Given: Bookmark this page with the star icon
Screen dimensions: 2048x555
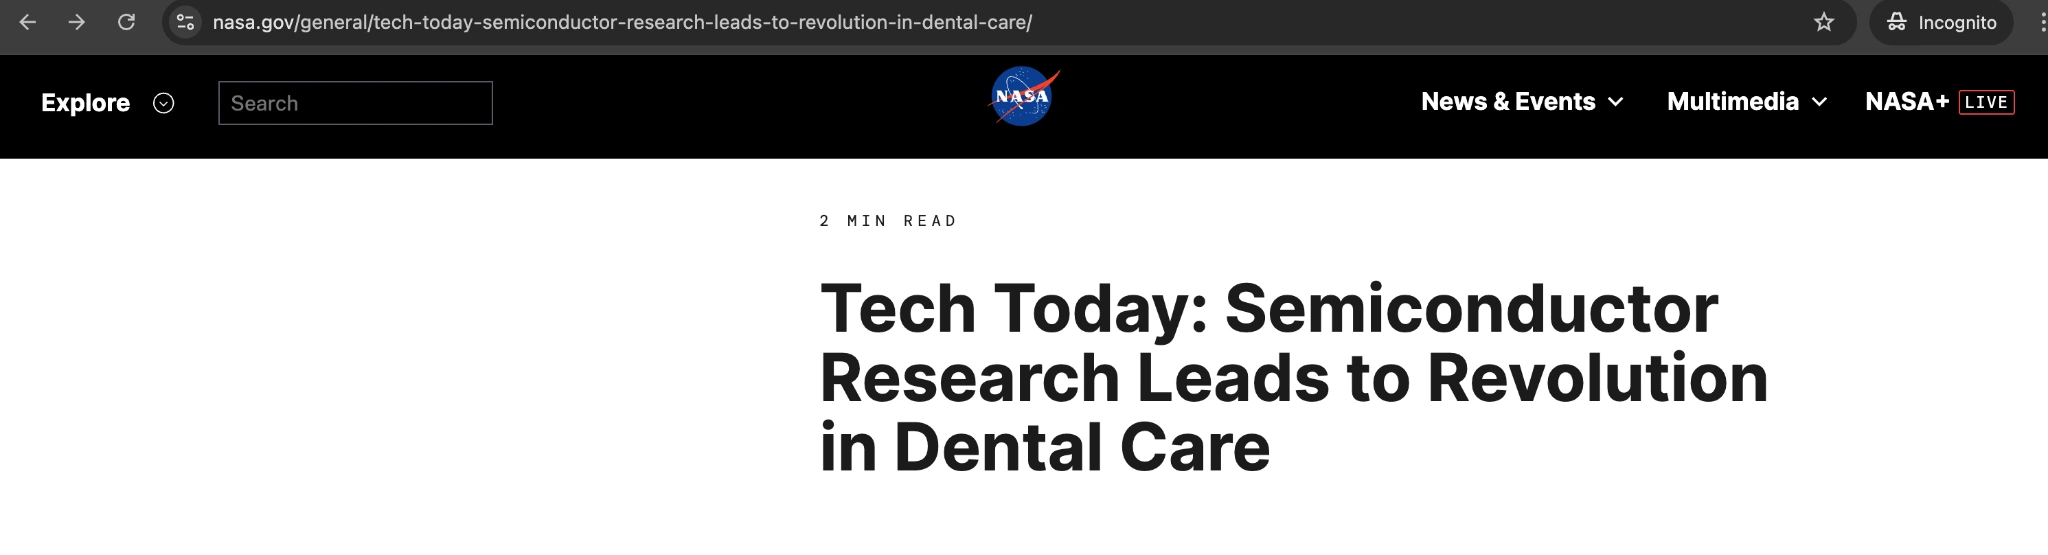Looking at the screenshot, I should tap(1824, 22).
